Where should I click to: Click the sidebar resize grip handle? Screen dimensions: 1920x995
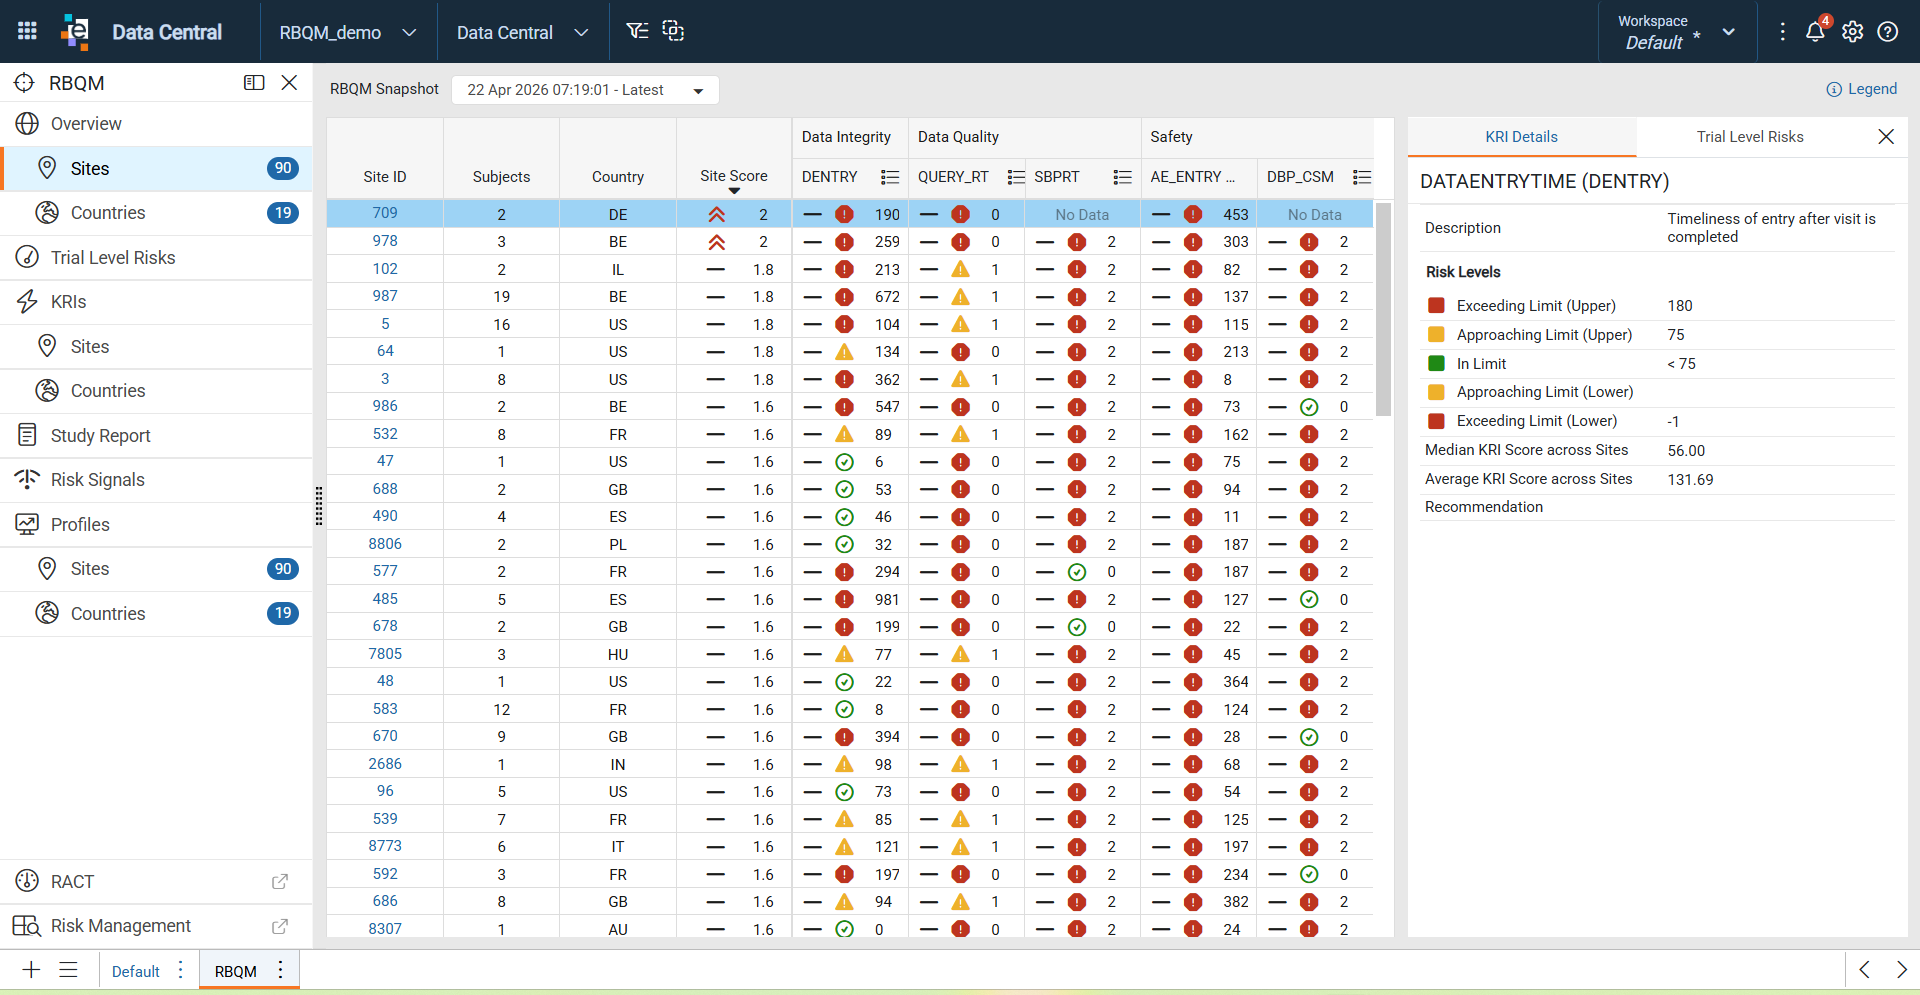point(319,506)
